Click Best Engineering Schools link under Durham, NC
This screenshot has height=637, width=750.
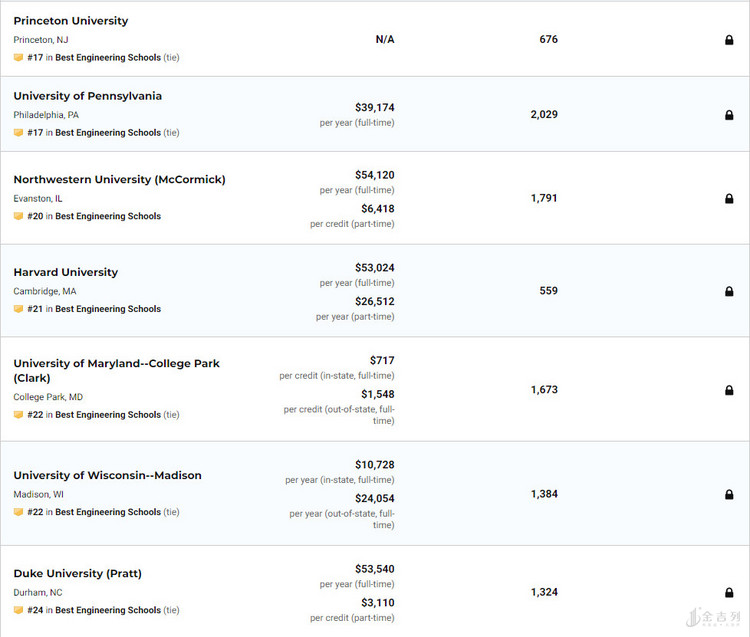click(x=108, y=610)
